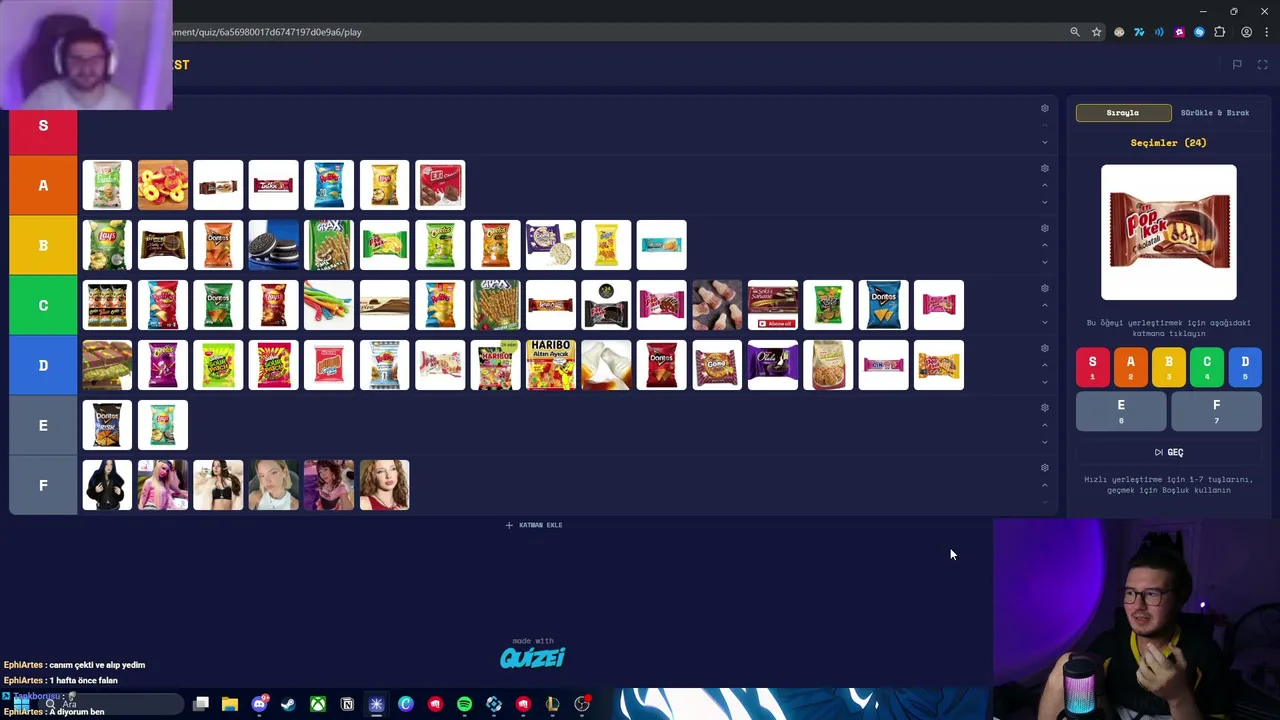Open Steam from the taskbar
The width and height of the screenshot is (1280, 720).
tap(288, 704)
